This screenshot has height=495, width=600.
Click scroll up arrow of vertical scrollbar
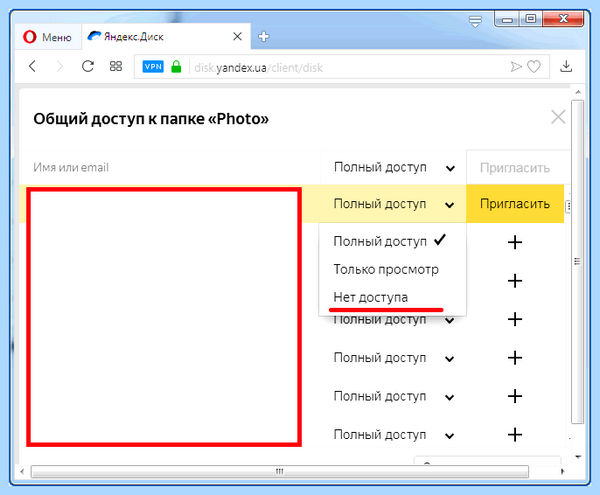coord(578,92)
